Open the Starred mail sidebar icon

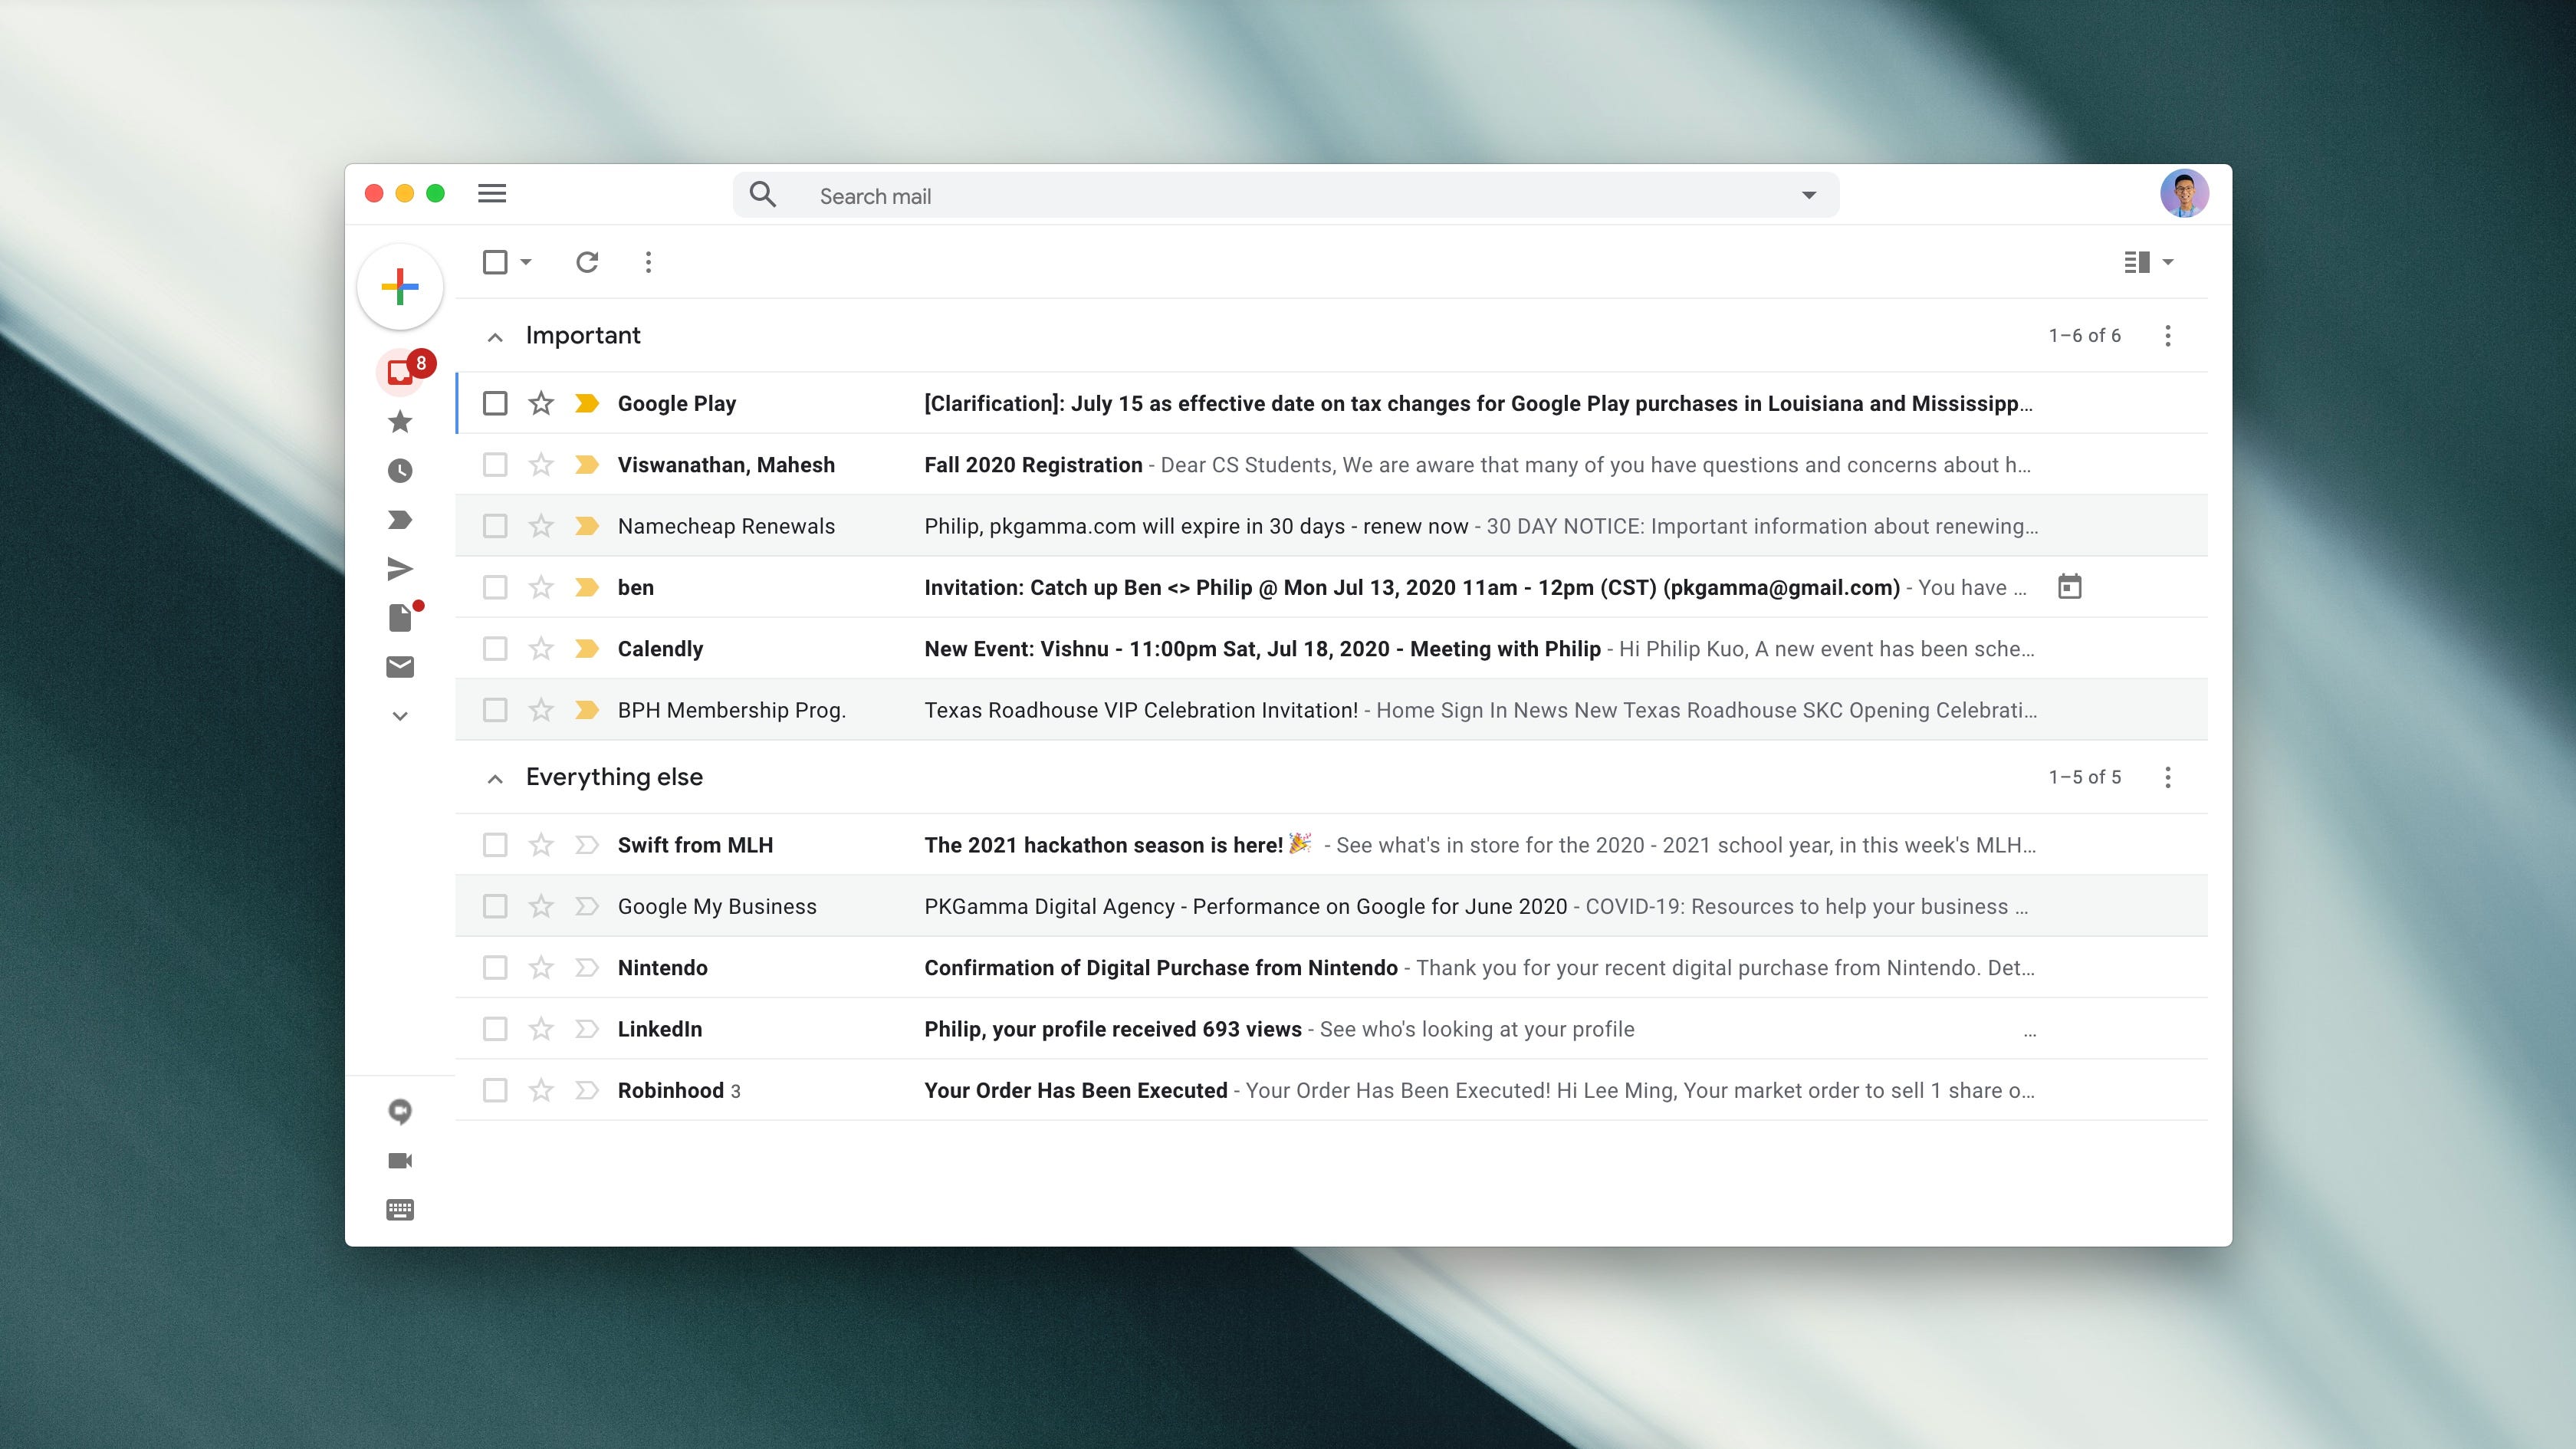coord(400,422)
